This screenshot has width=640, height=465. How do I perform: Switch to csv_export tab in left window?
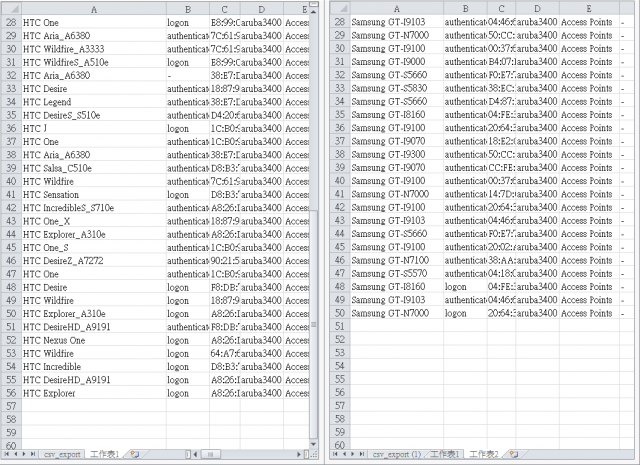click(x=62, y=454)
